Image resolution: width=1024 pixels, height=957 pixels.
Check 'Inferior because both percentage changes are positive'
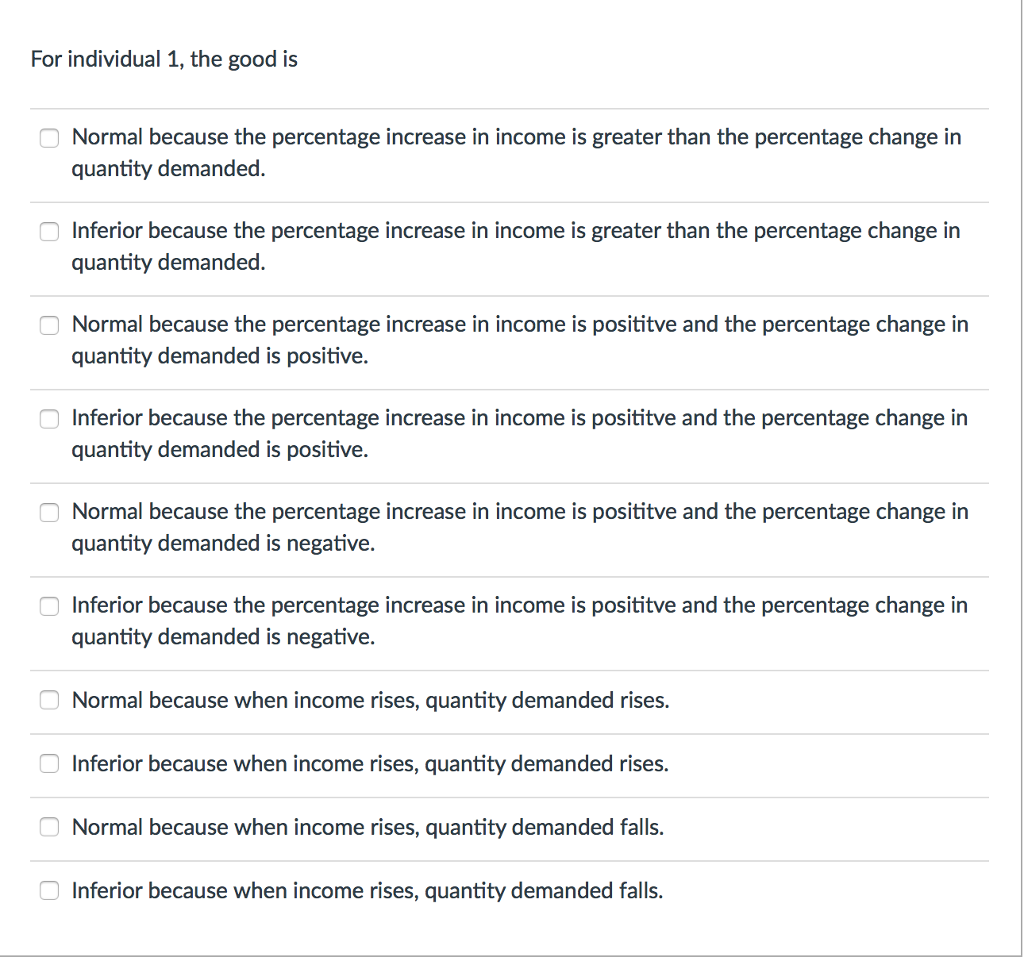point(49,418)
